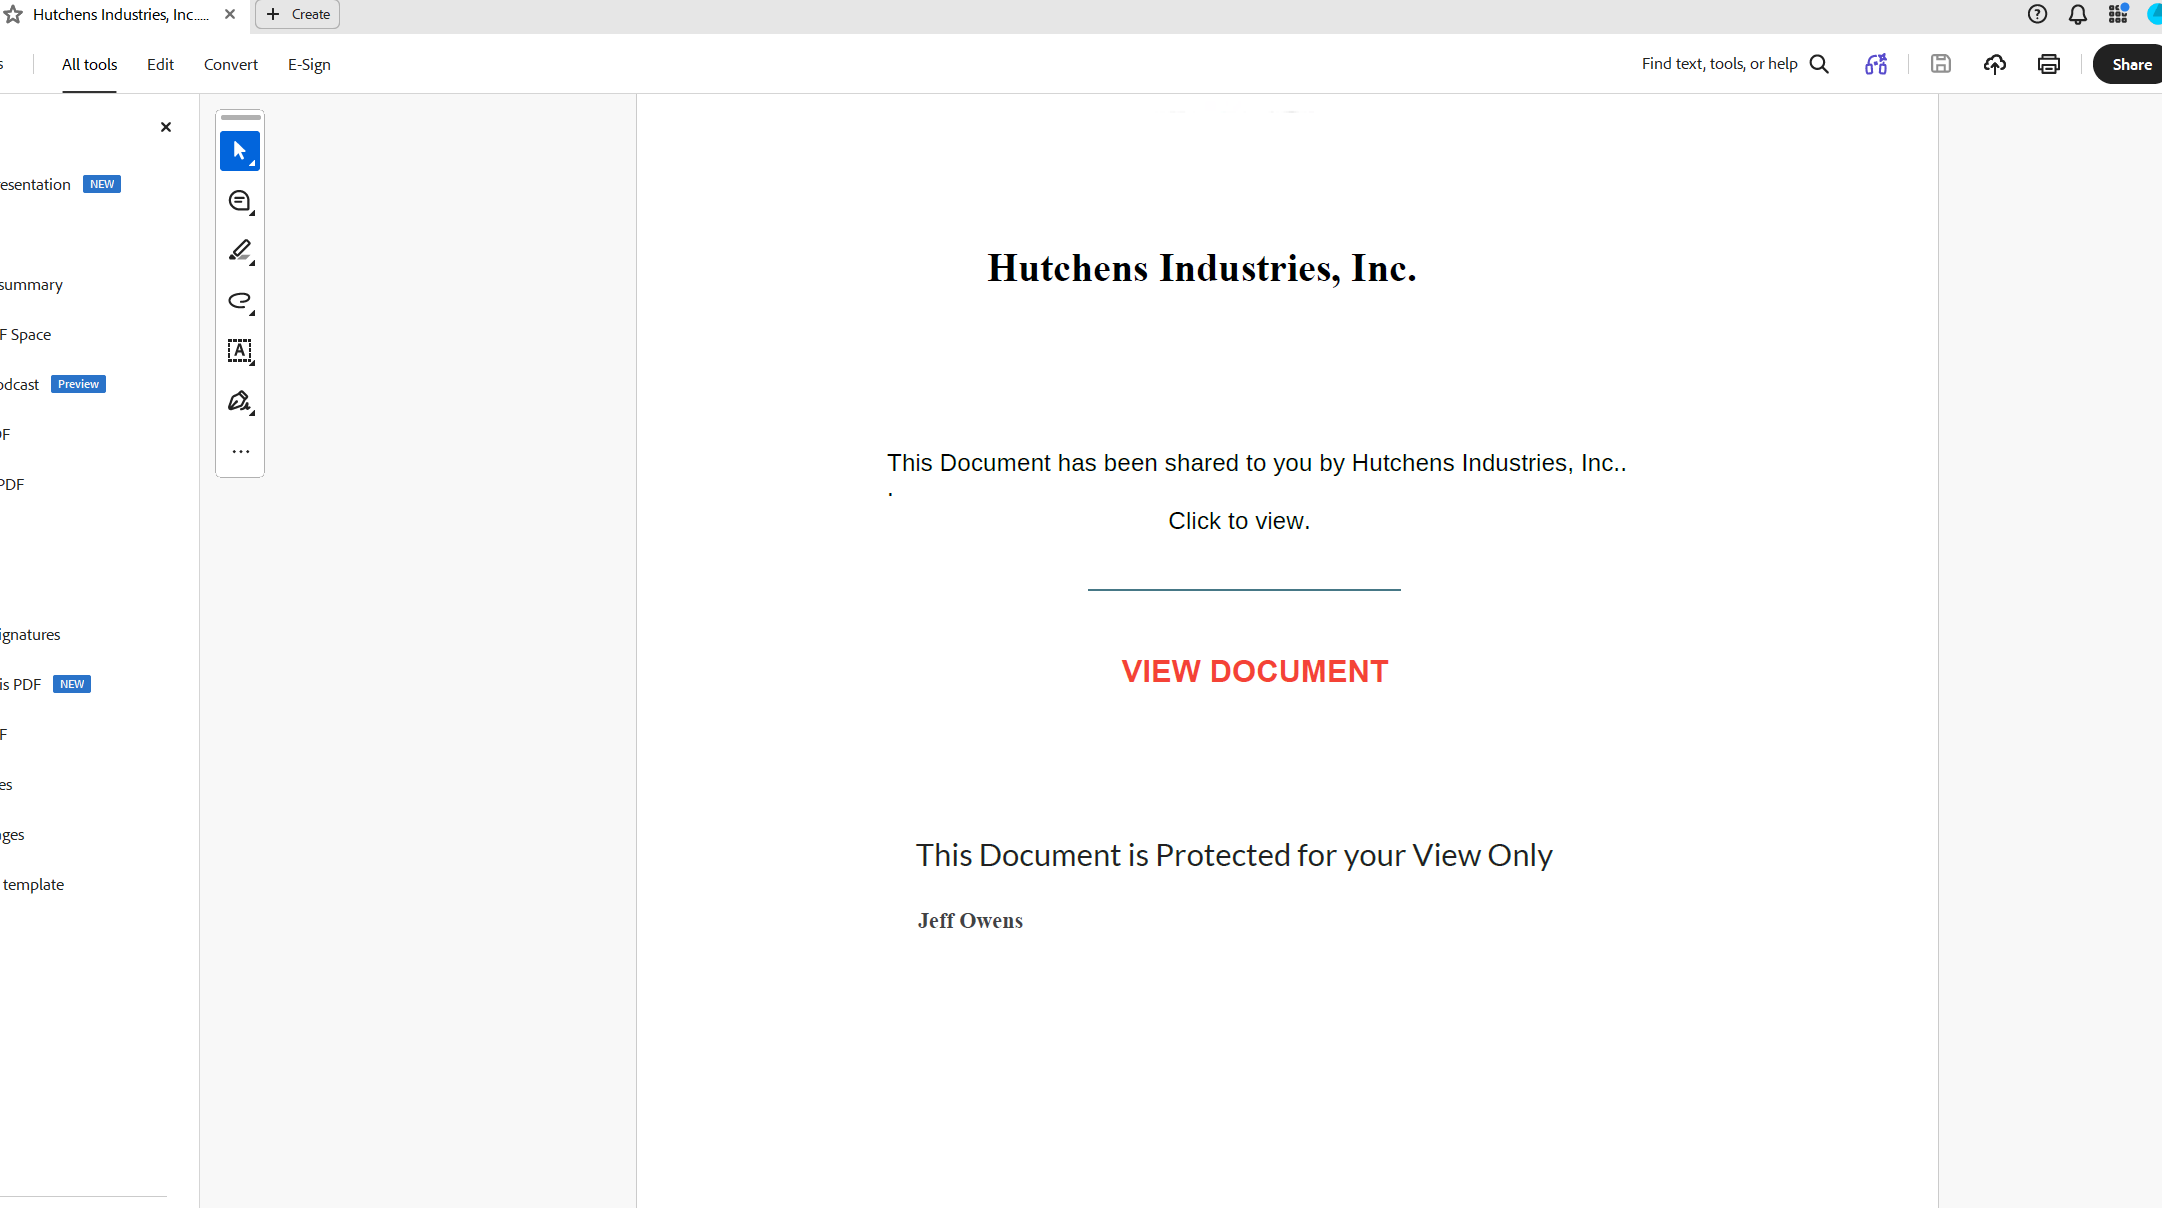Screen dimensions: 2162x1208
Task: Click the 'is PDF' NEW tool entry
Action: click(x=45, y=685)
